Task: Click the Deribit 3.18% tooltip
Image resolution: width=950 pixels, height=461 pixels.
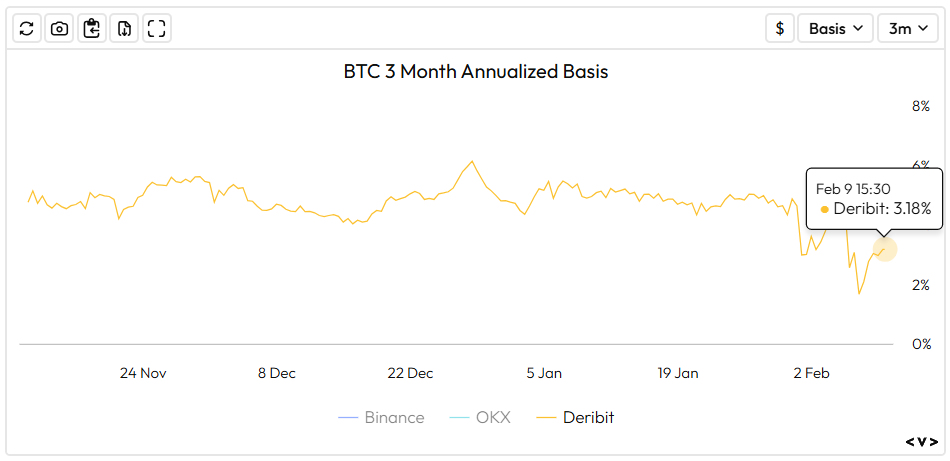Action: coord(874,199)
